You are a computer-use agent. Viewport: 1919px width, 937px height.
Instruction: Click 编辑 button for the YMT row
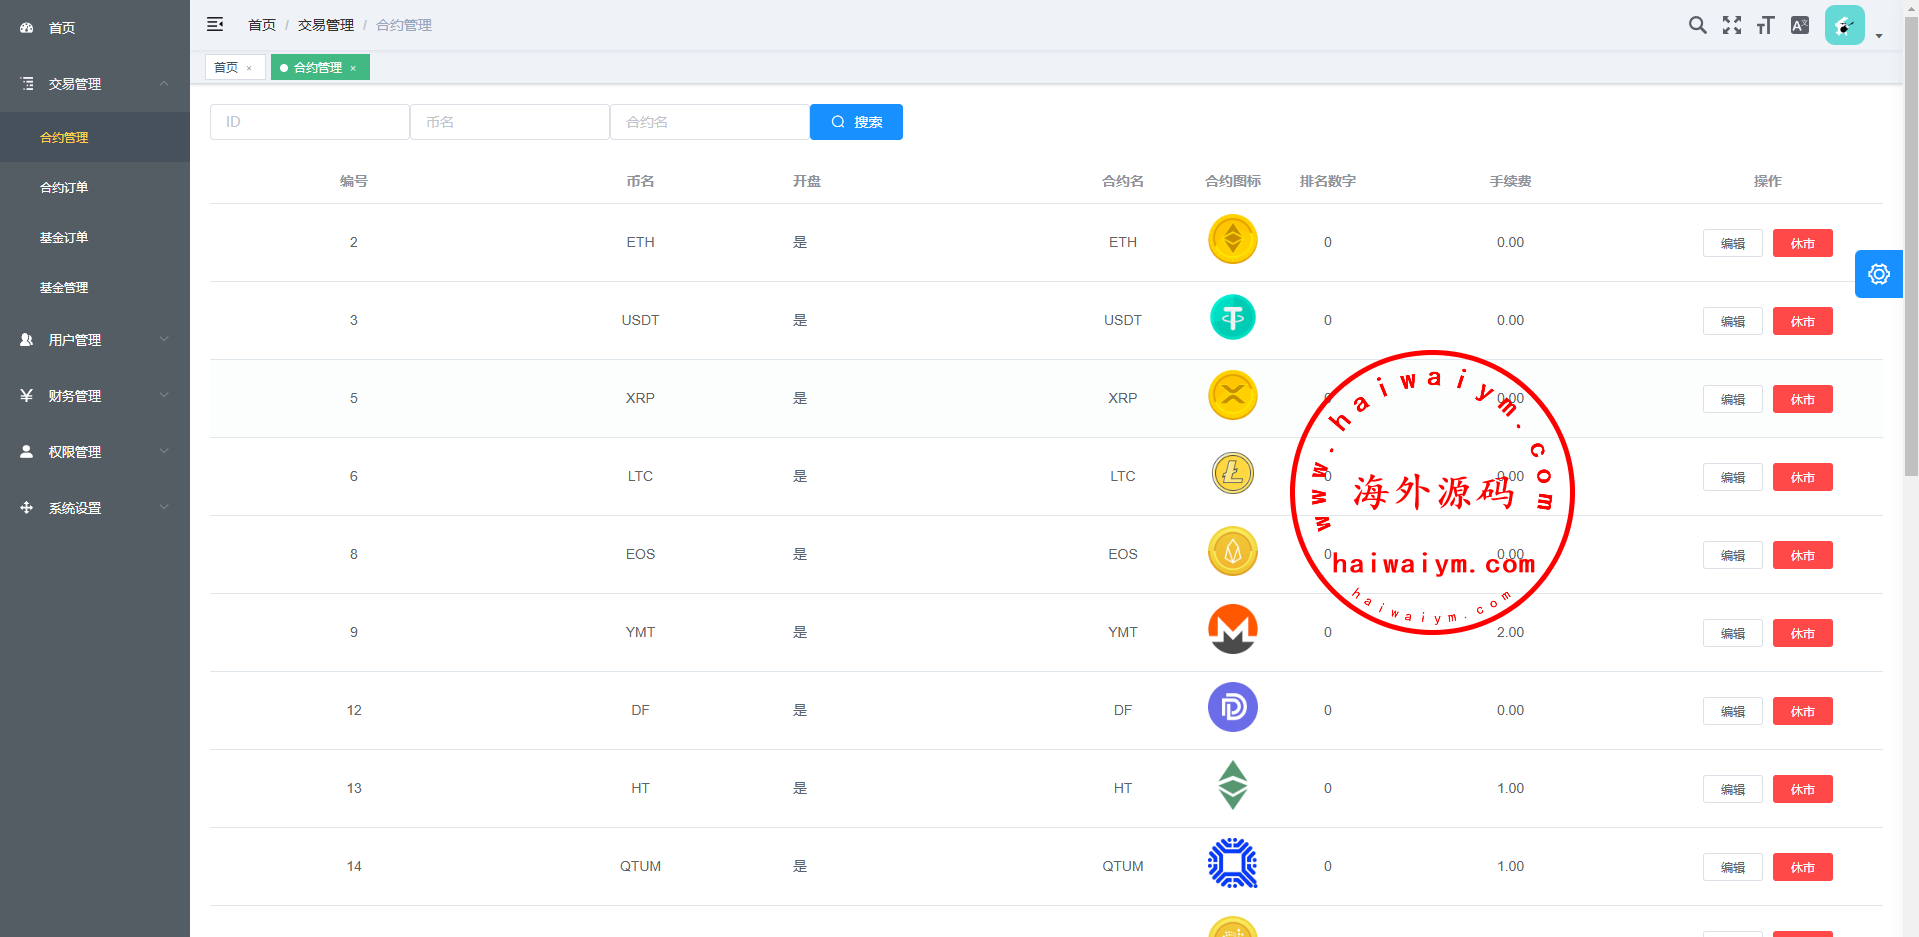point(1732,633)
